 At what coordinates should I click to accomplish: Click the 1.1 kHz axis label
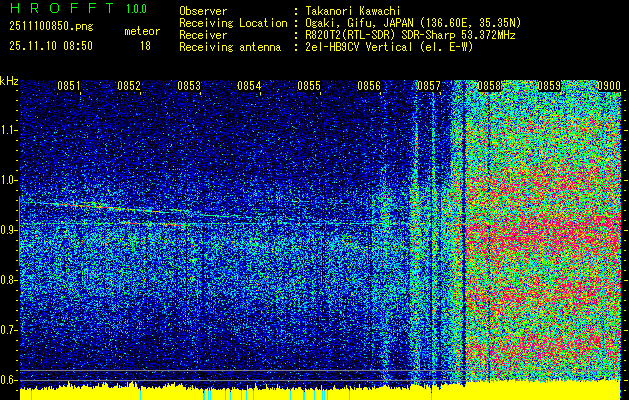point(9,130)
